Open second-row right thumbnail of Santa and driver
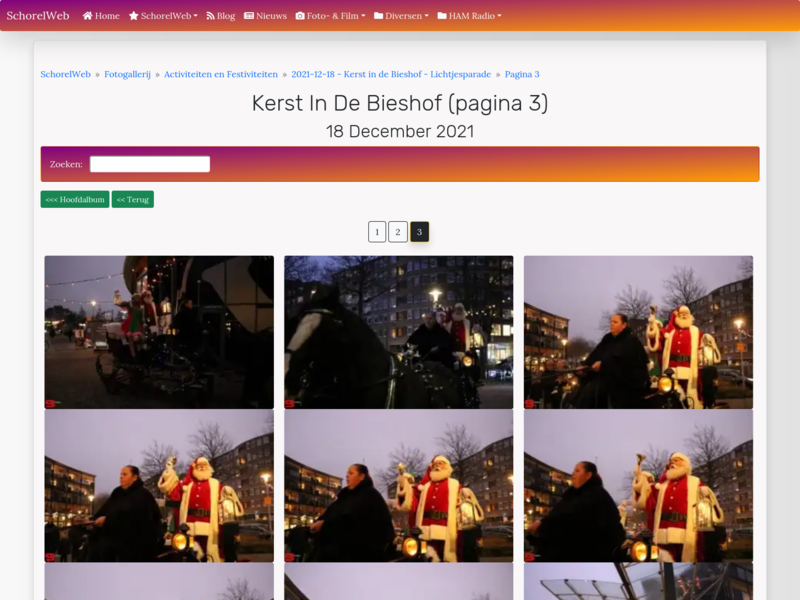The image size is (800, 600). pyautogui.click(x=638, y=486)
